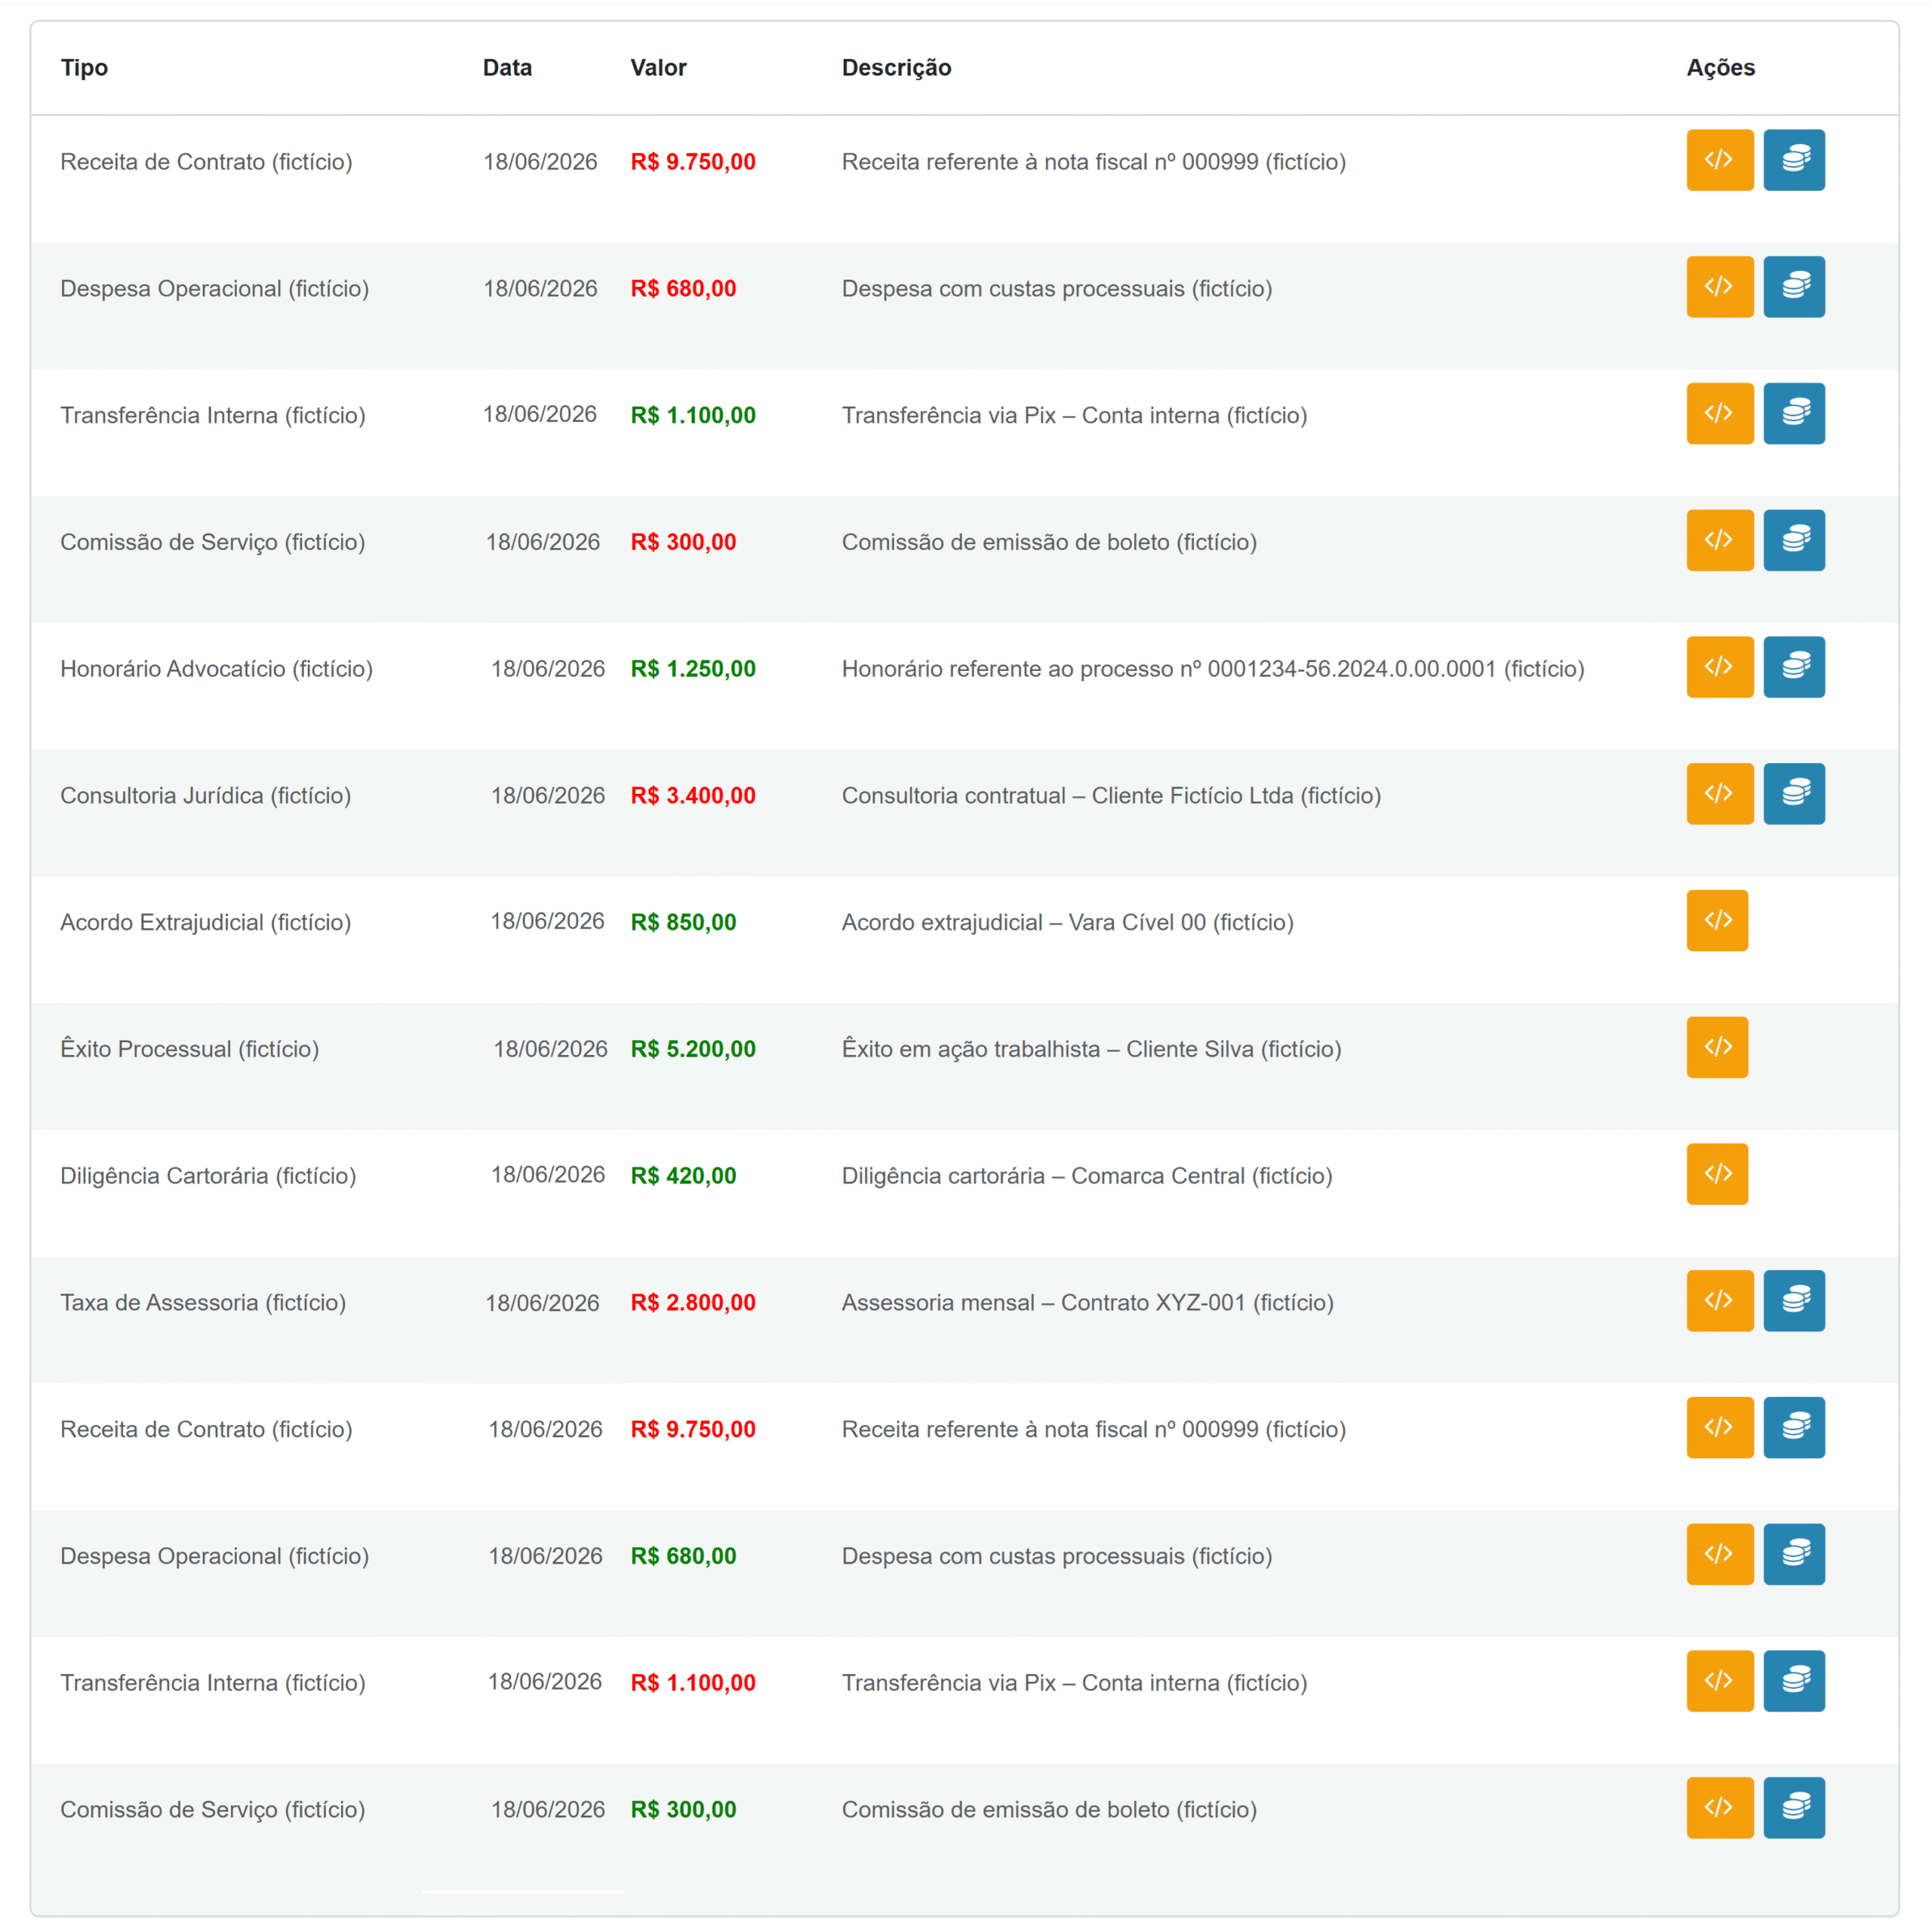Image resolution: width=1932 pixels, height=1932 pixels.
Task: Click the date in Êxito Processual row
Action: (550, 1049)
